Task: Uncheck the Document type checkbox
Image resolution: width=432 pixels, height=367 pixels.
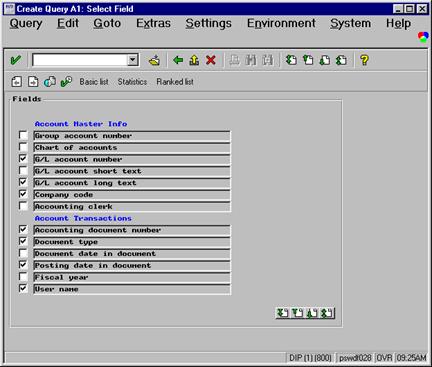Action: [x=23, y=241]
